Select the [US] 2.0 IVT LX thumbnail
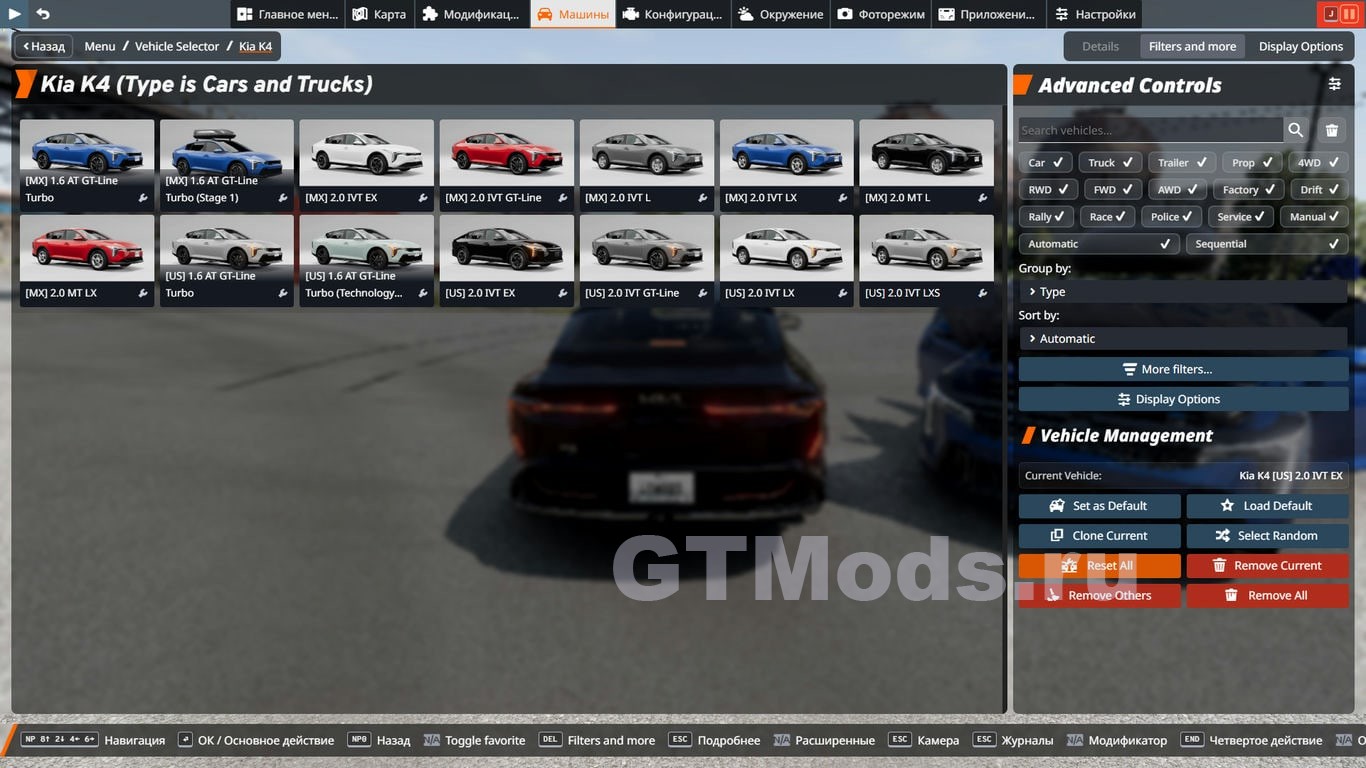The image size is (1366, 768). (x=787, y=260)
